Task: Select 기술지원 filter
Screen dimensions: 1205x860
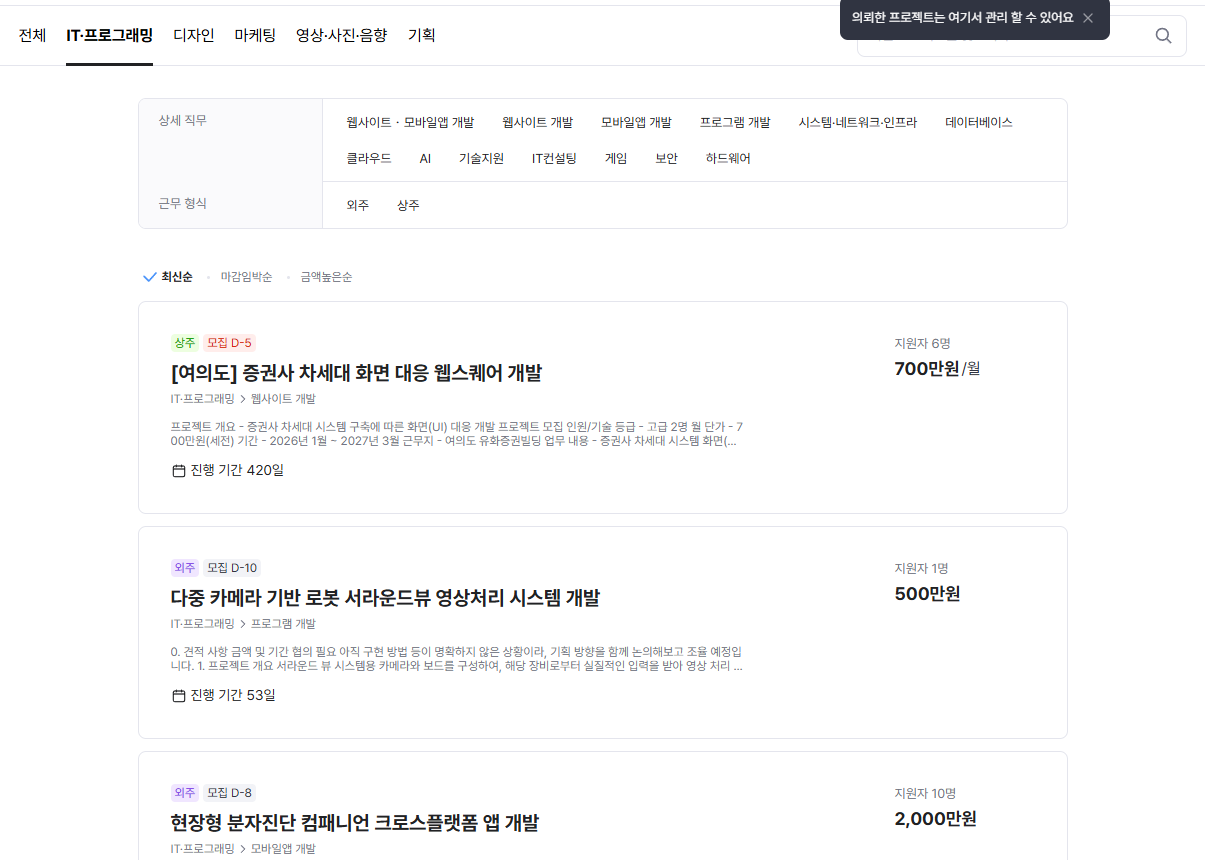Action: [481, 158]
